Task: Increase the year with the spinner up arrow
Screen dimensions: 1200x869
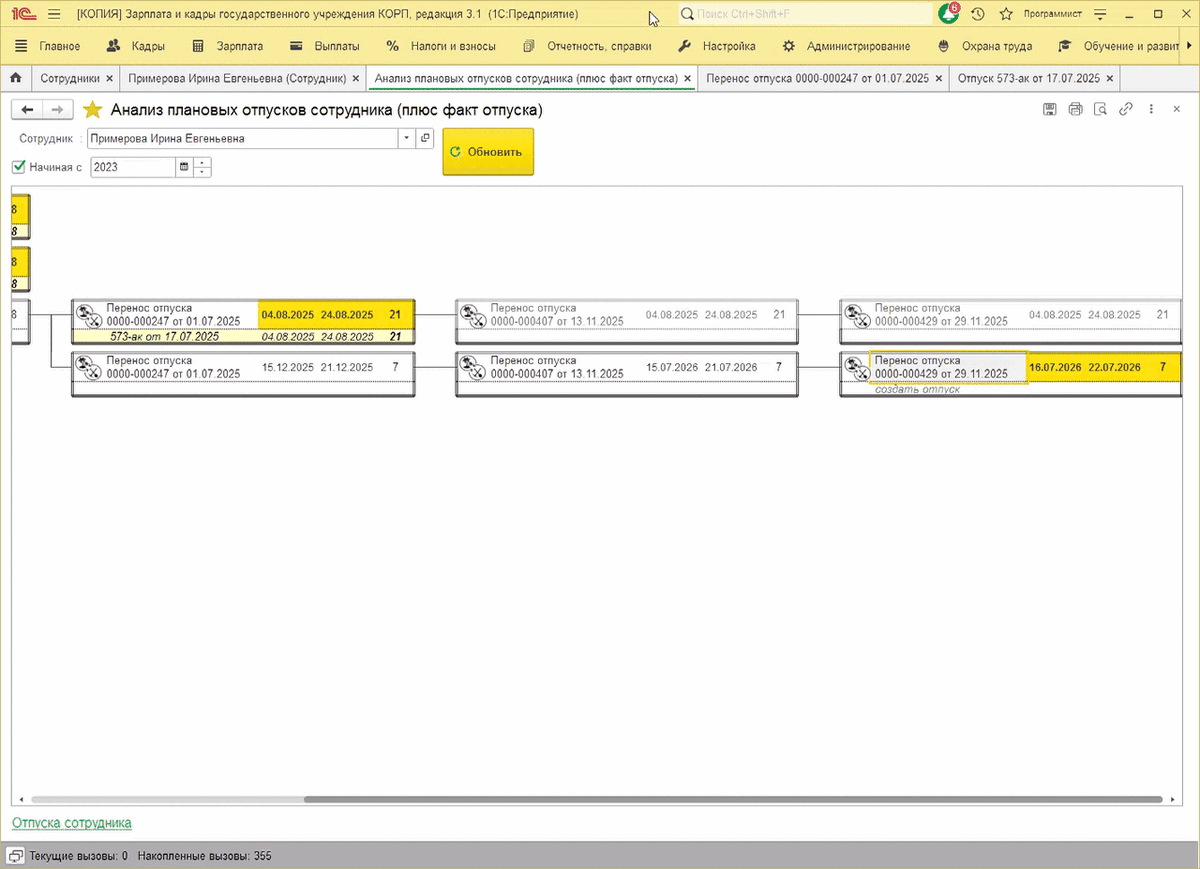Action: tap(203, 163)
